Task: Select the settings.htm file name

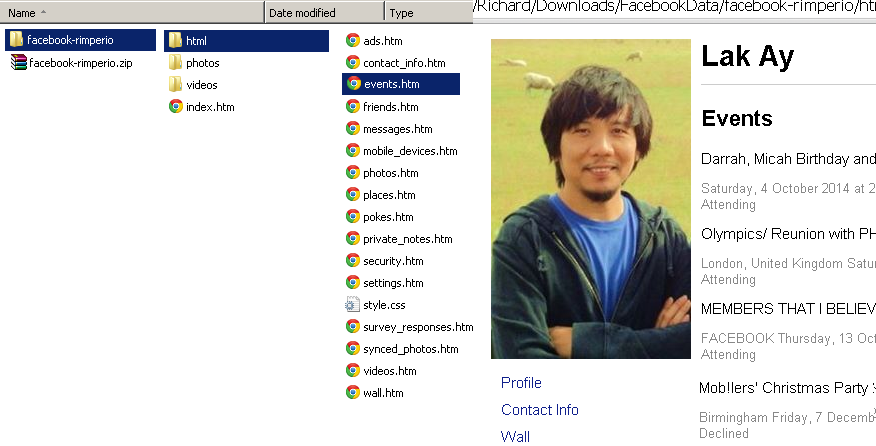Action: (x=393, y=283)
